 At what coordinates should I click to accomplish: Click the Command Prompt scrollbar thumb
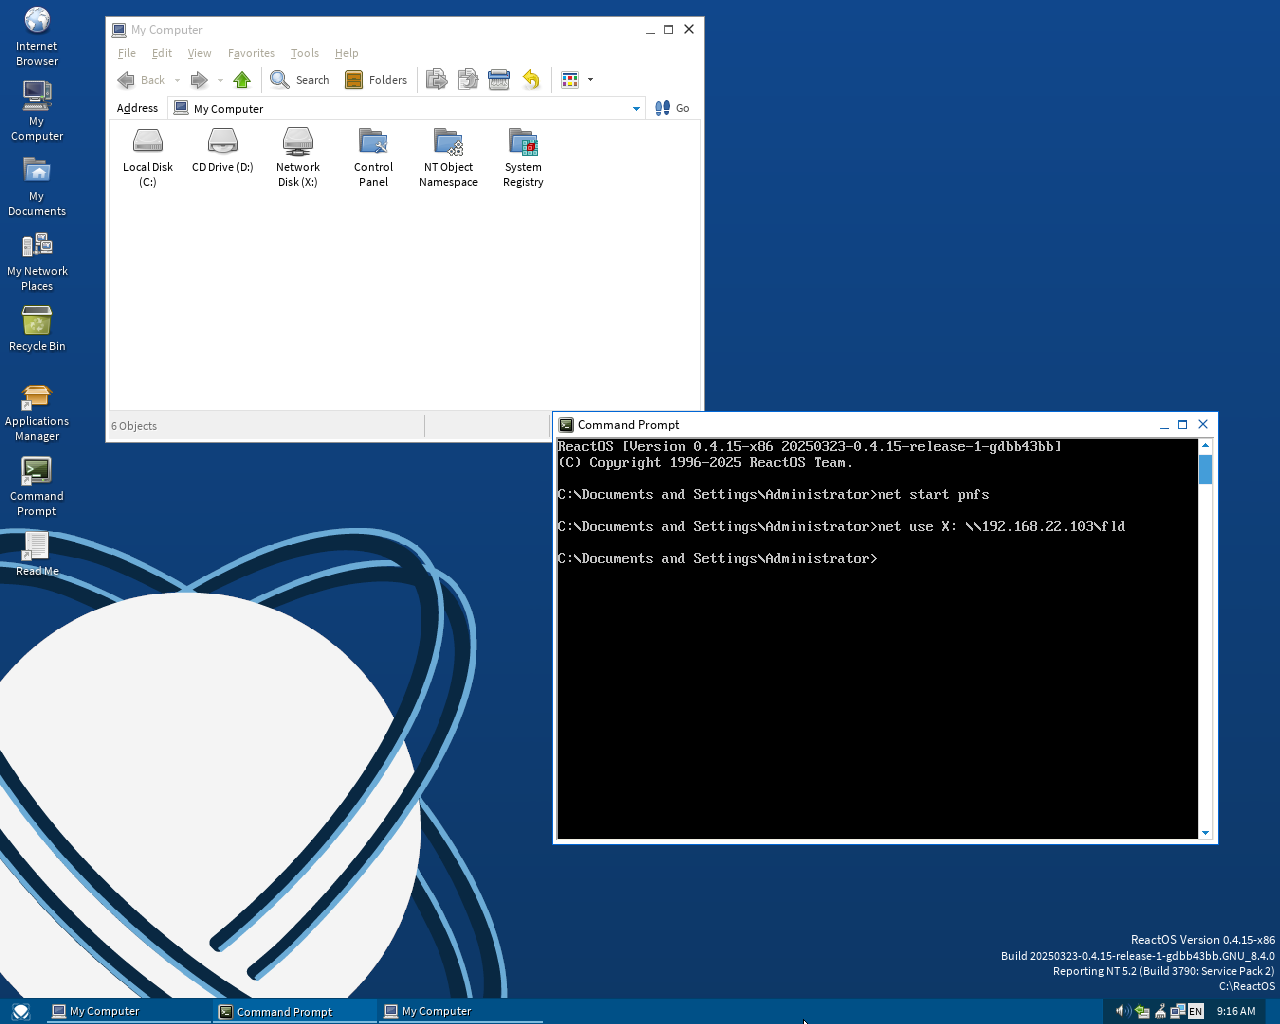(x=1205, y=469)
